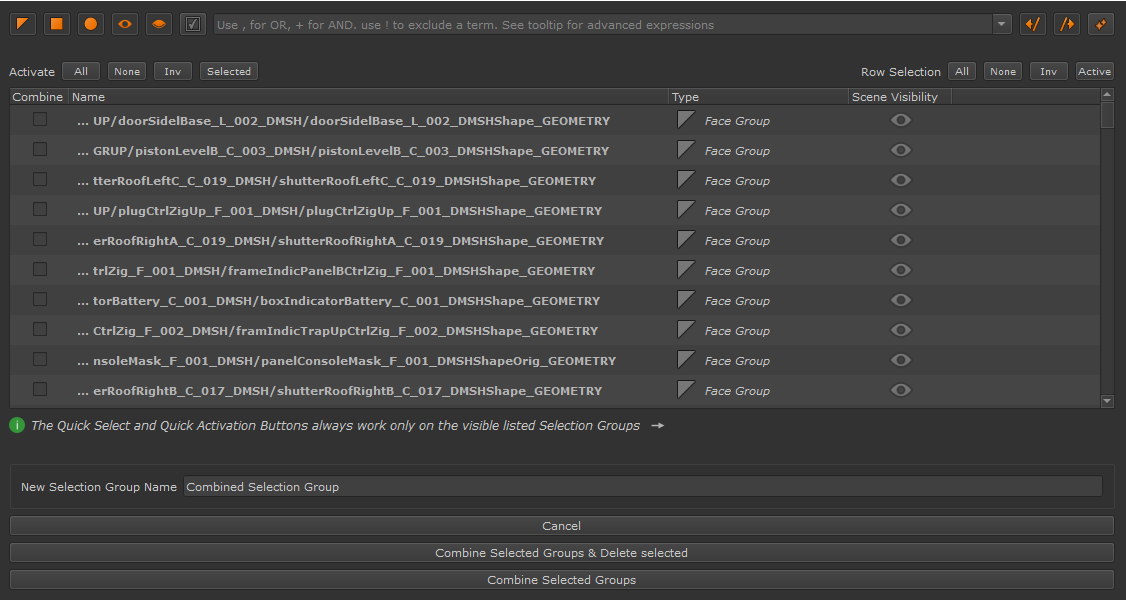1126x600 pixels.
Task: Toggle the checkmark filter button in the toolbar
Action: (193, 24)
